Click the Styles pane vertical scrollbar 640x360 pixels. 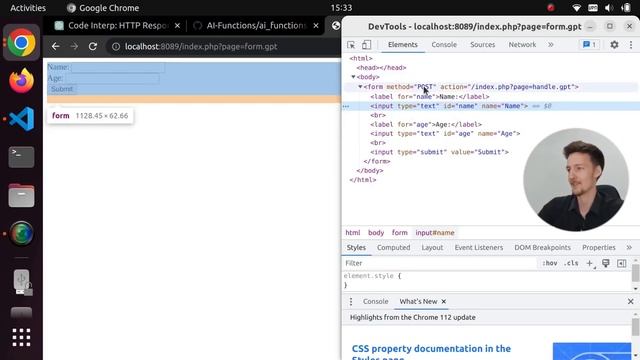pyautogui.click(x=636, y=273)
